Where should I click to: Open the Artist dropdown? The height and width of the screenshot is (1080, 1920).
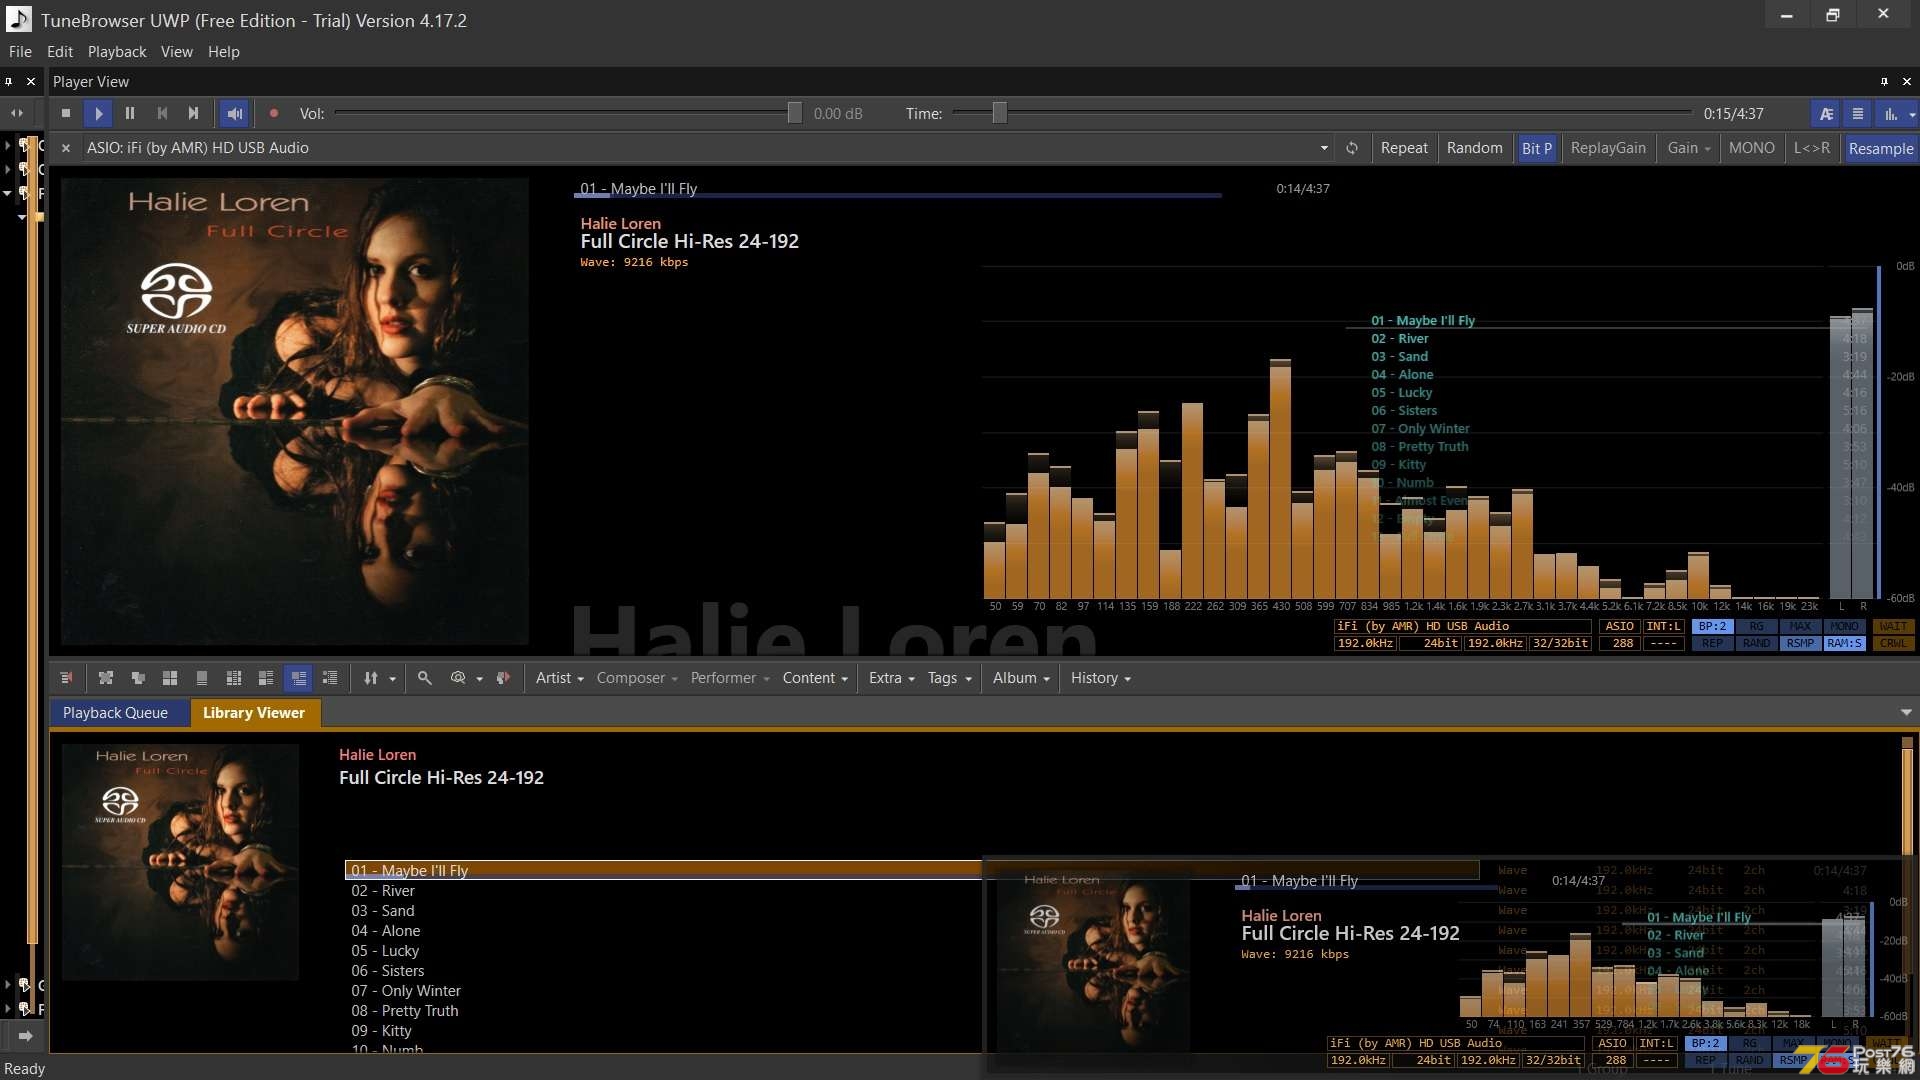click(559, 678)
